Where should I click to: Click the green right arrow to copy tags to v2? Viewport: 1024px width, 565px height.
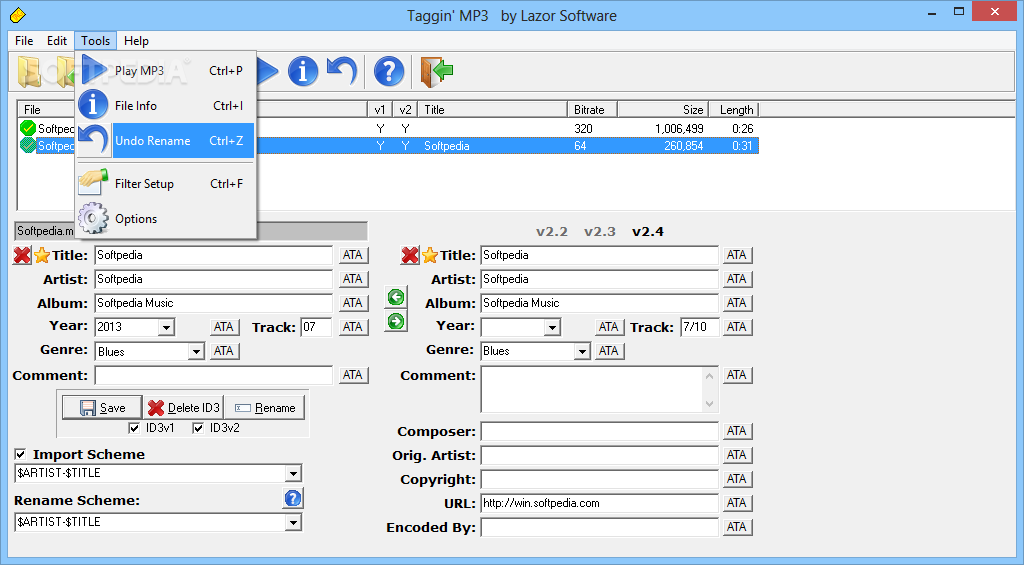pos(396,321)
